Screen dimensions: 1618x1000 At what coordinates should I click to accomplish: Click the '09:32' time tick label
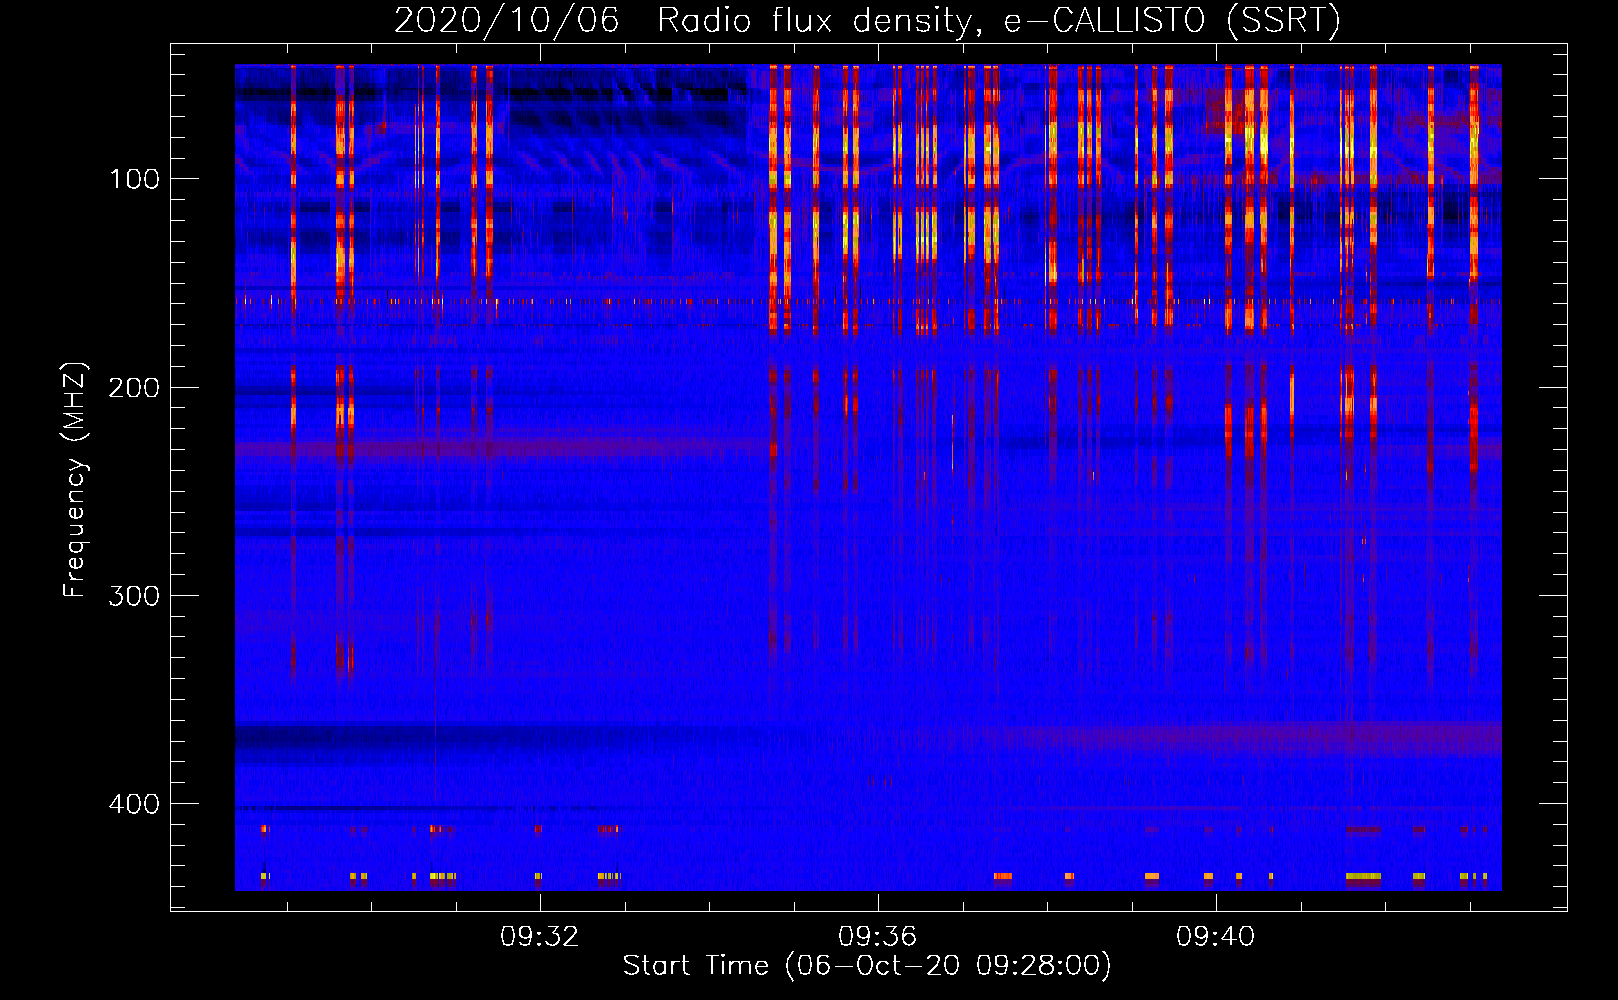tap(540, 937)
